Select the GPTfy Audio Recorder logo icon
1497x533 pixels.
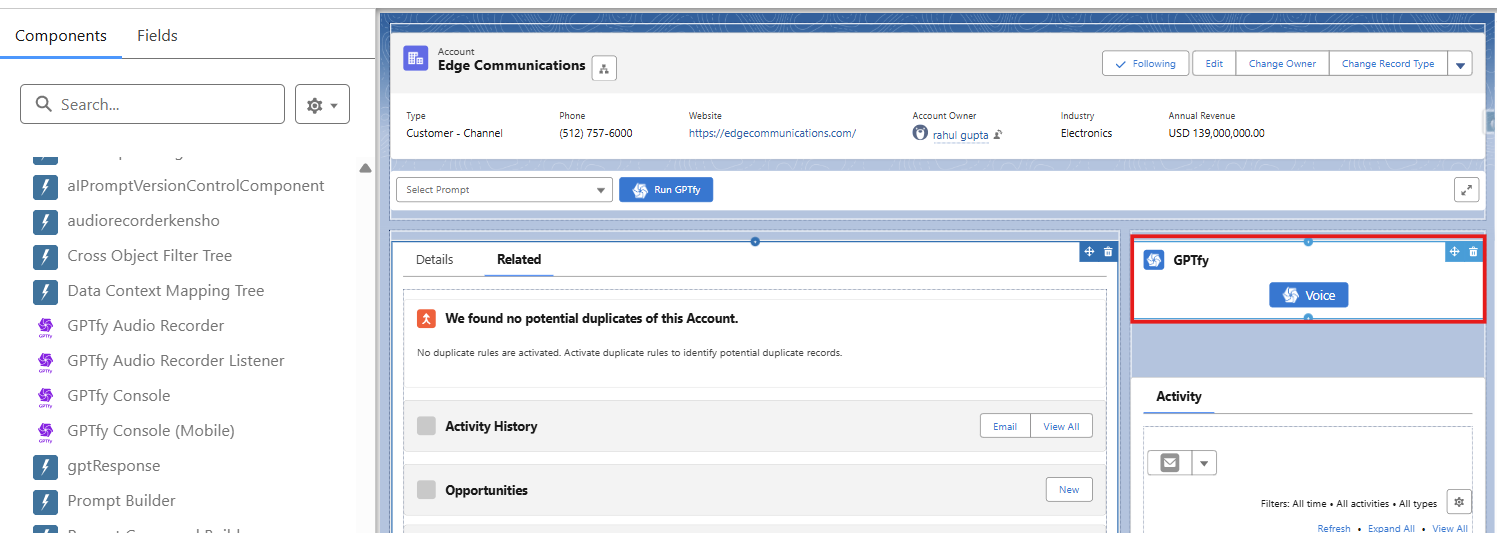point(44,326)
